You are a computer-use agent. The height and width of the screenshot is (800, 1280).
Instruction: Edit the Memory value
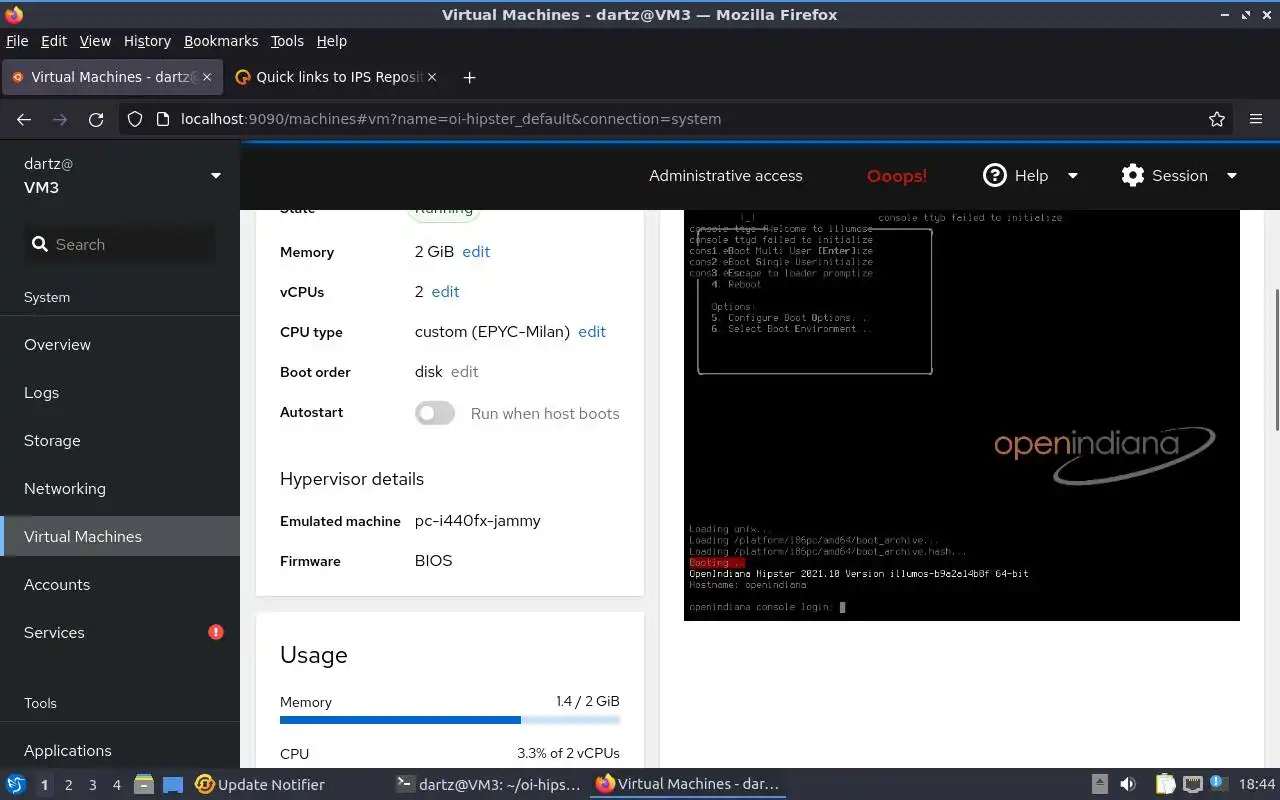point(476,252)
